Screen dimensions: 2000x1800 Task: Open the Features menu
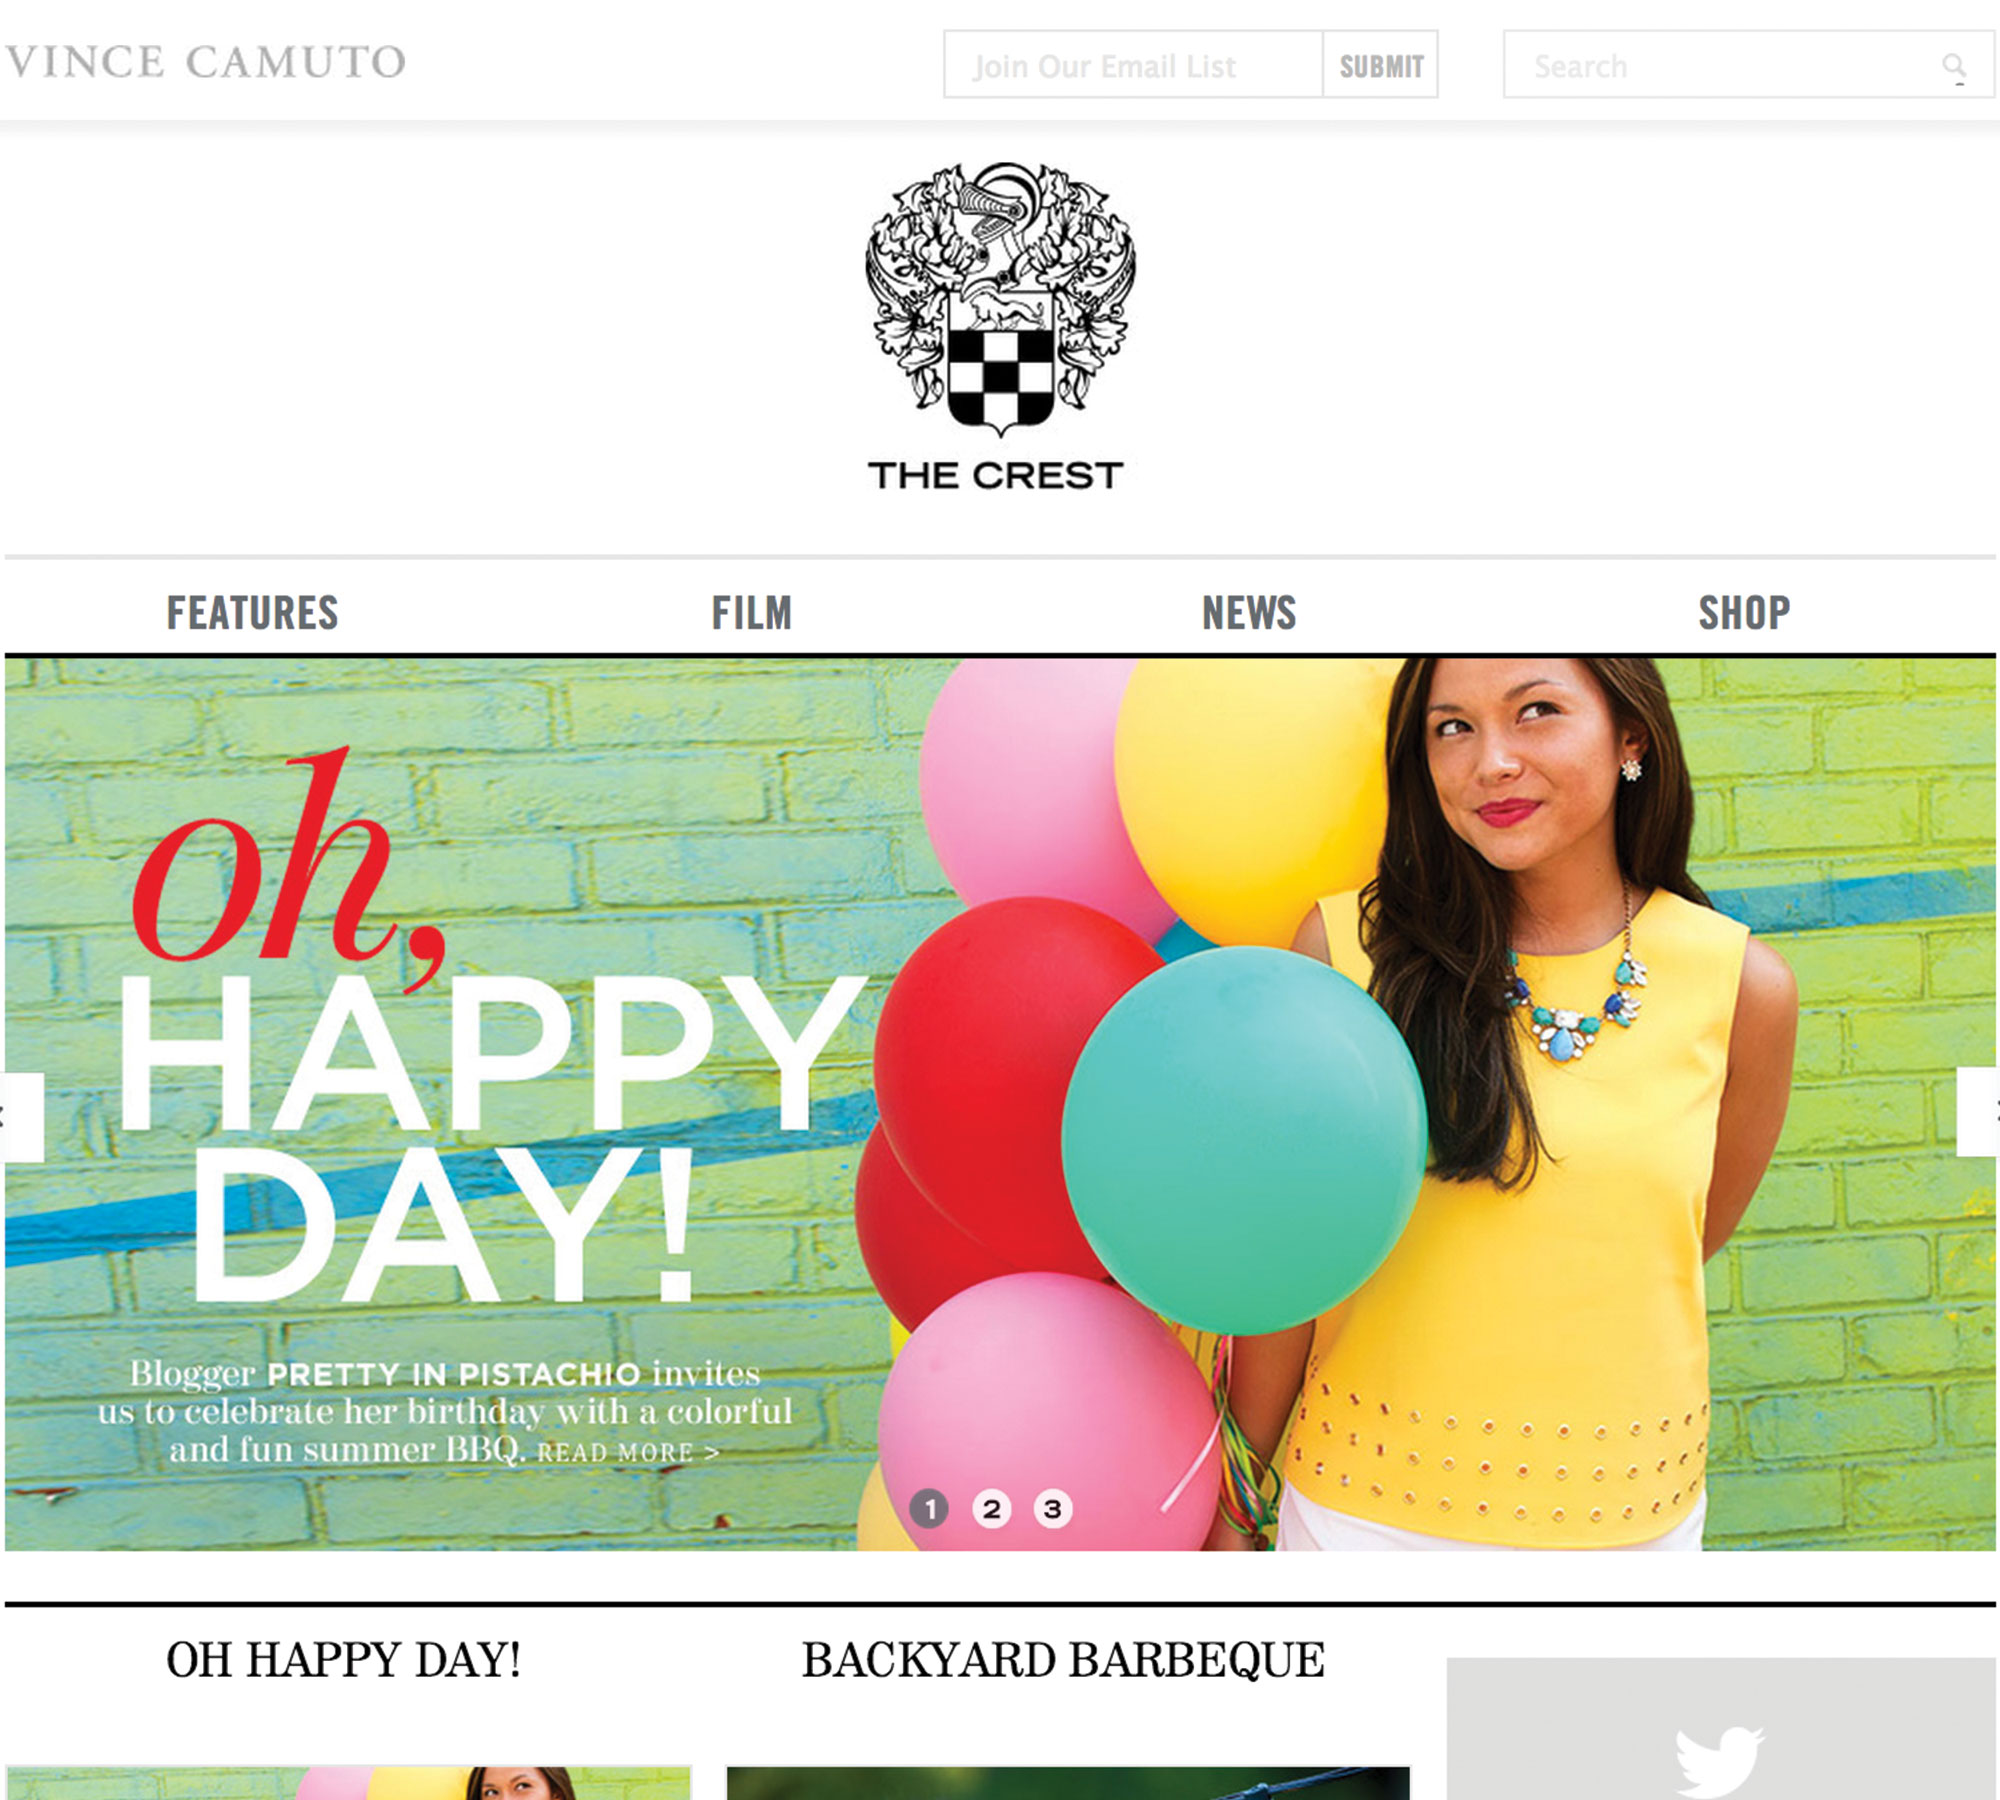tap(252, 613)
